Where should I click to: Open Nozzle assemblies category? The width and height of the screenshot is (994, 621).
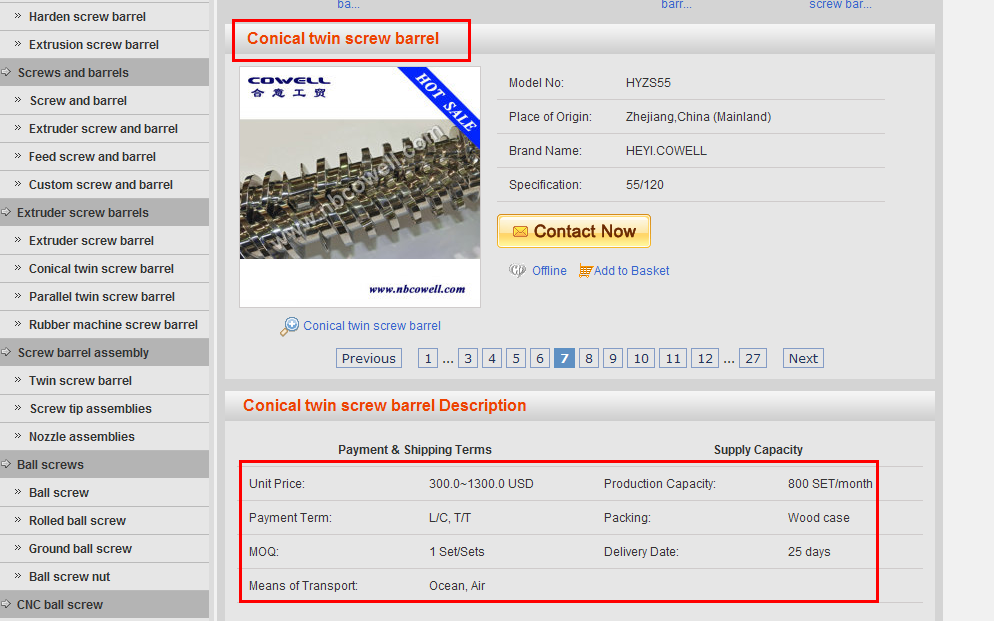pyautogui.click(x=82, y=437)
